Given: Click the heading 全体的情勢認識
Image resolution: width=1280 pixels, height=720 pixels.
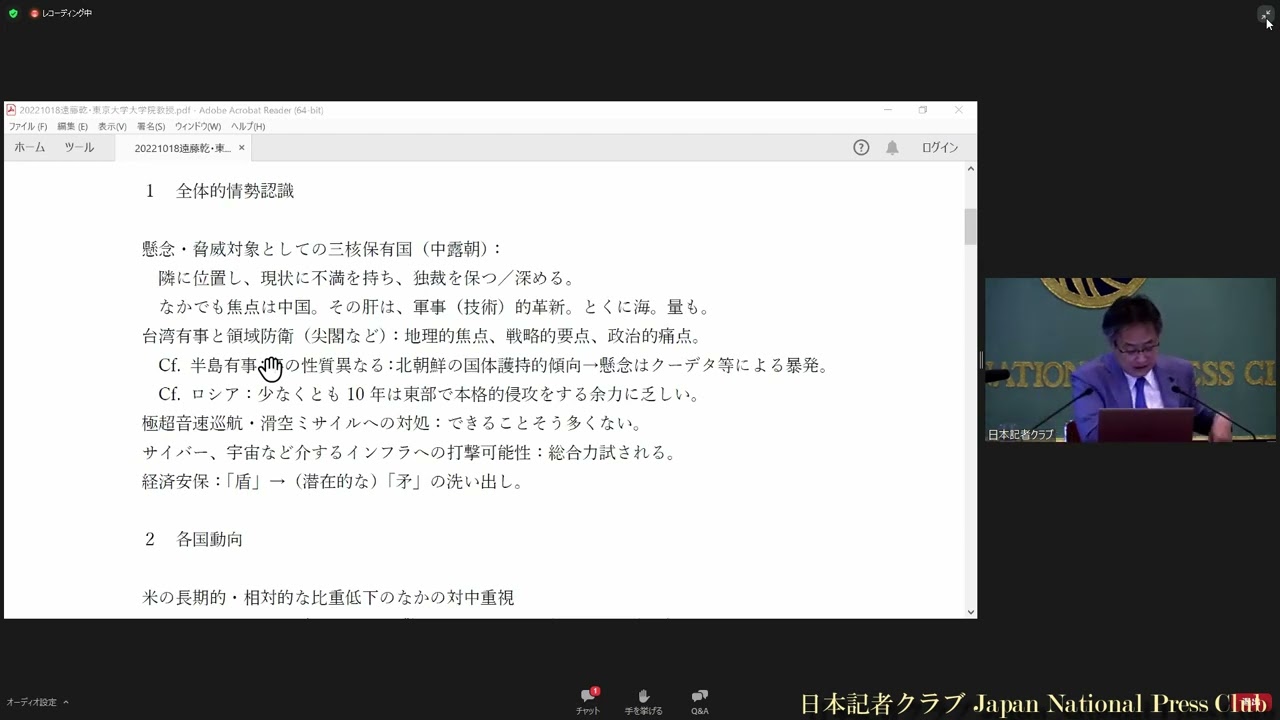Looking at the screenshot, I should tap(235, 191).
